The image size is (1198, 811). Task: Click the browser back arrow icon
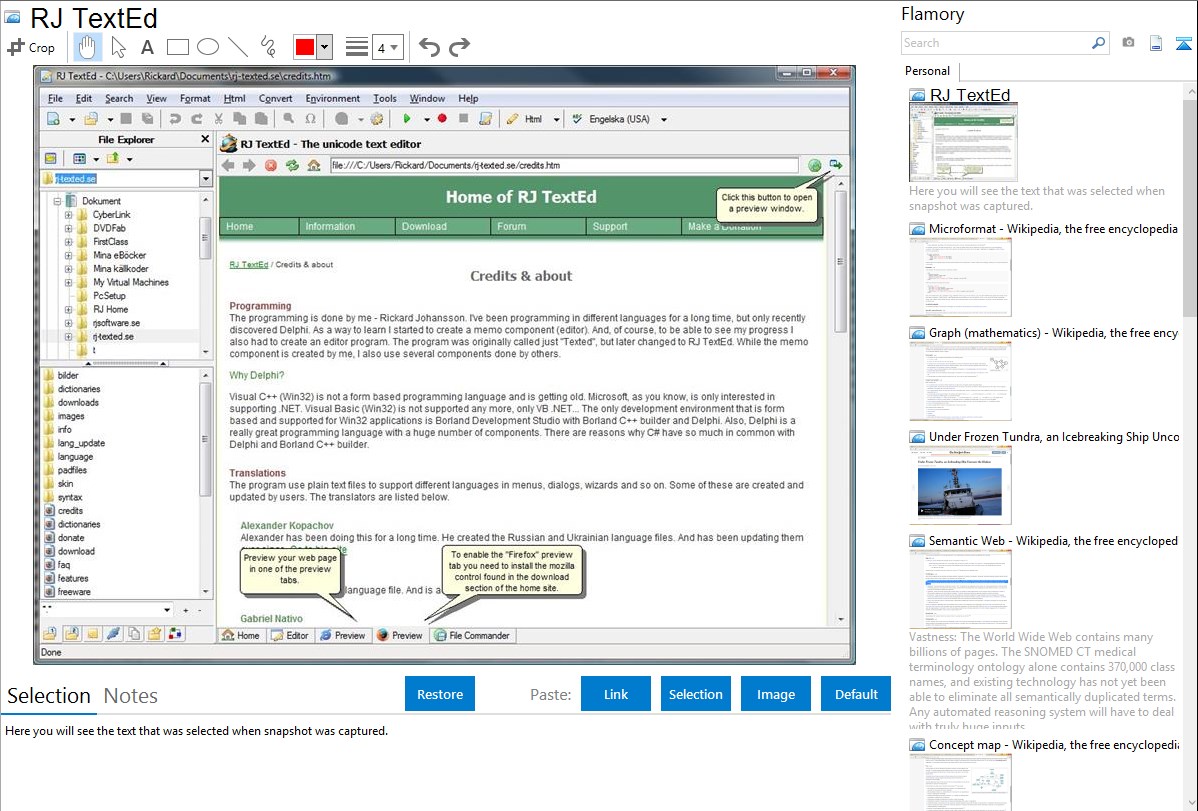pyautogui.click(x=228, y=165)
